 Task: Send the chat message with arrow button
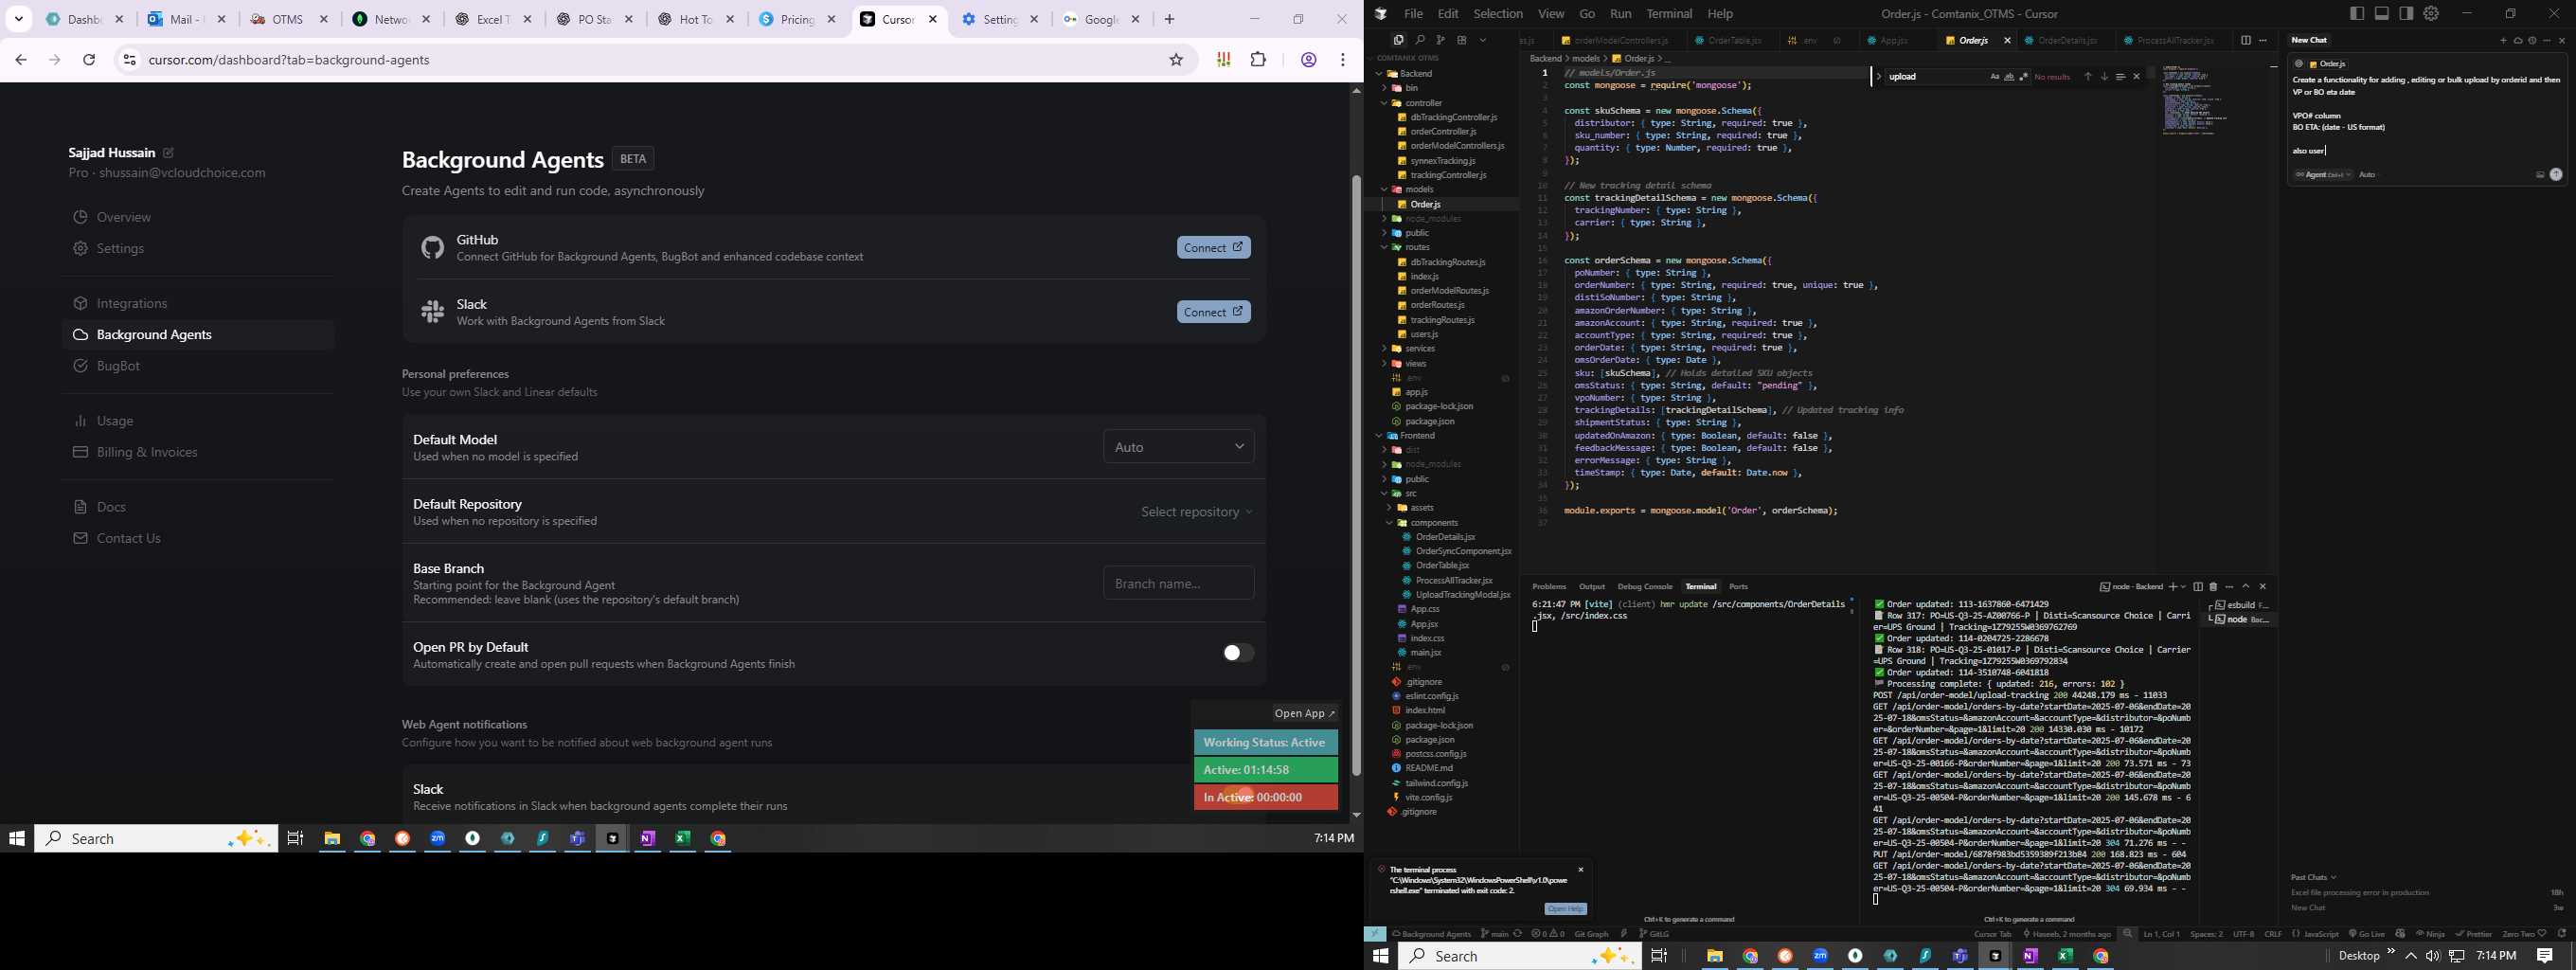point(2556,174)
